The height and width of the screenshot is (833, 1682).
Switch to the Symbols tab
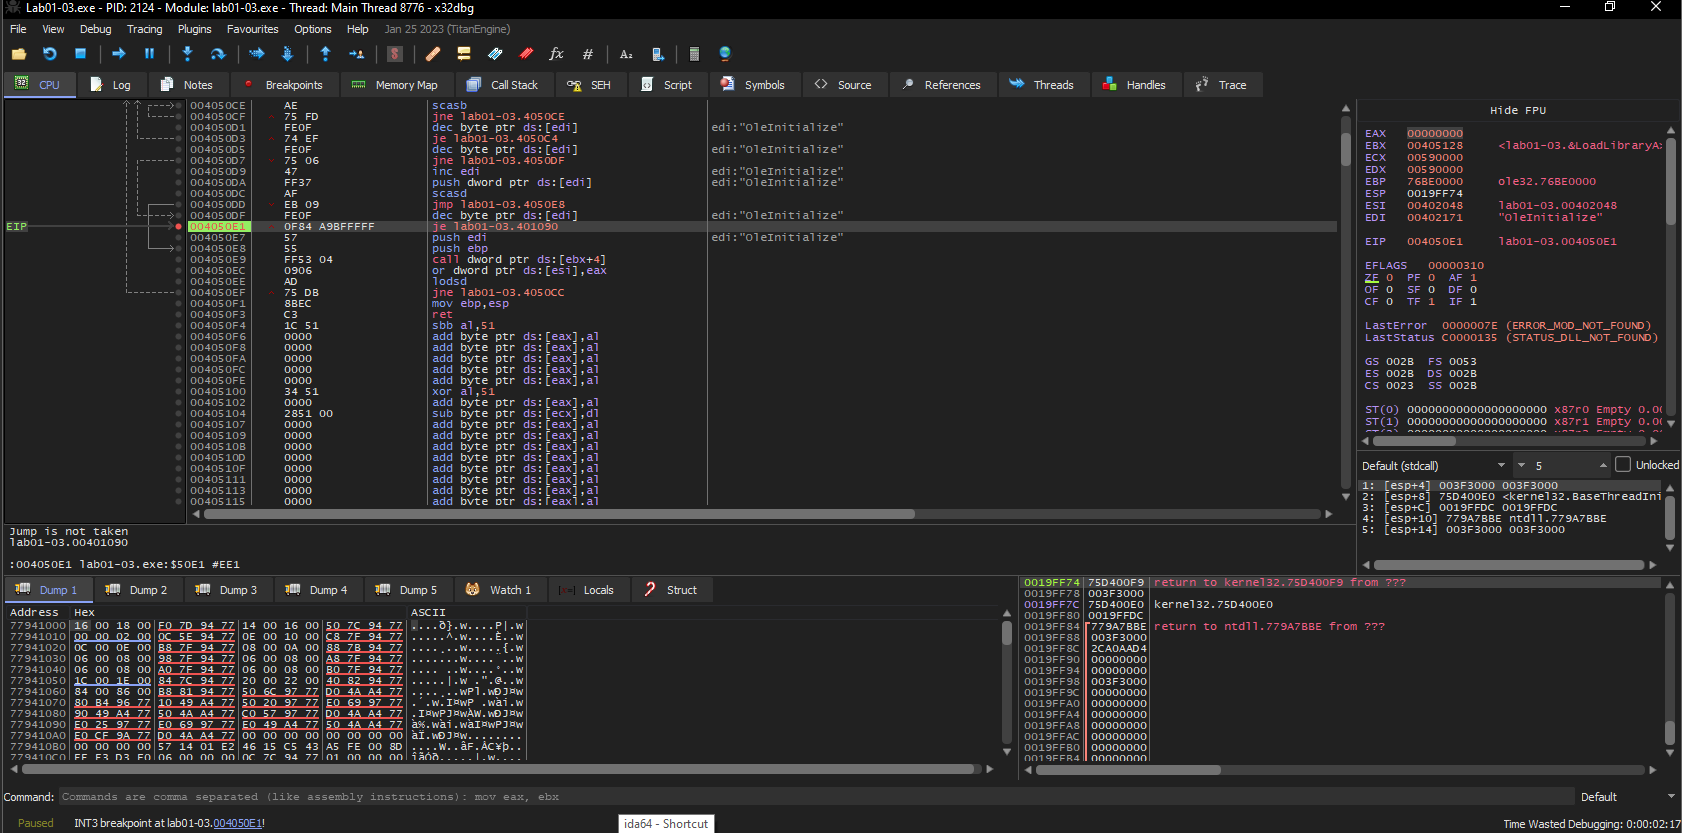point(754,85)
